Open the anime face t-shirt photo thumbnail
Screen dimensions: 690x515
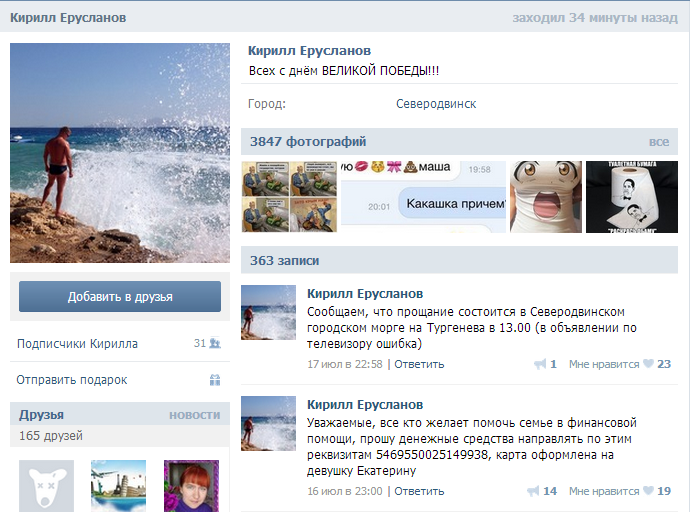546,197
